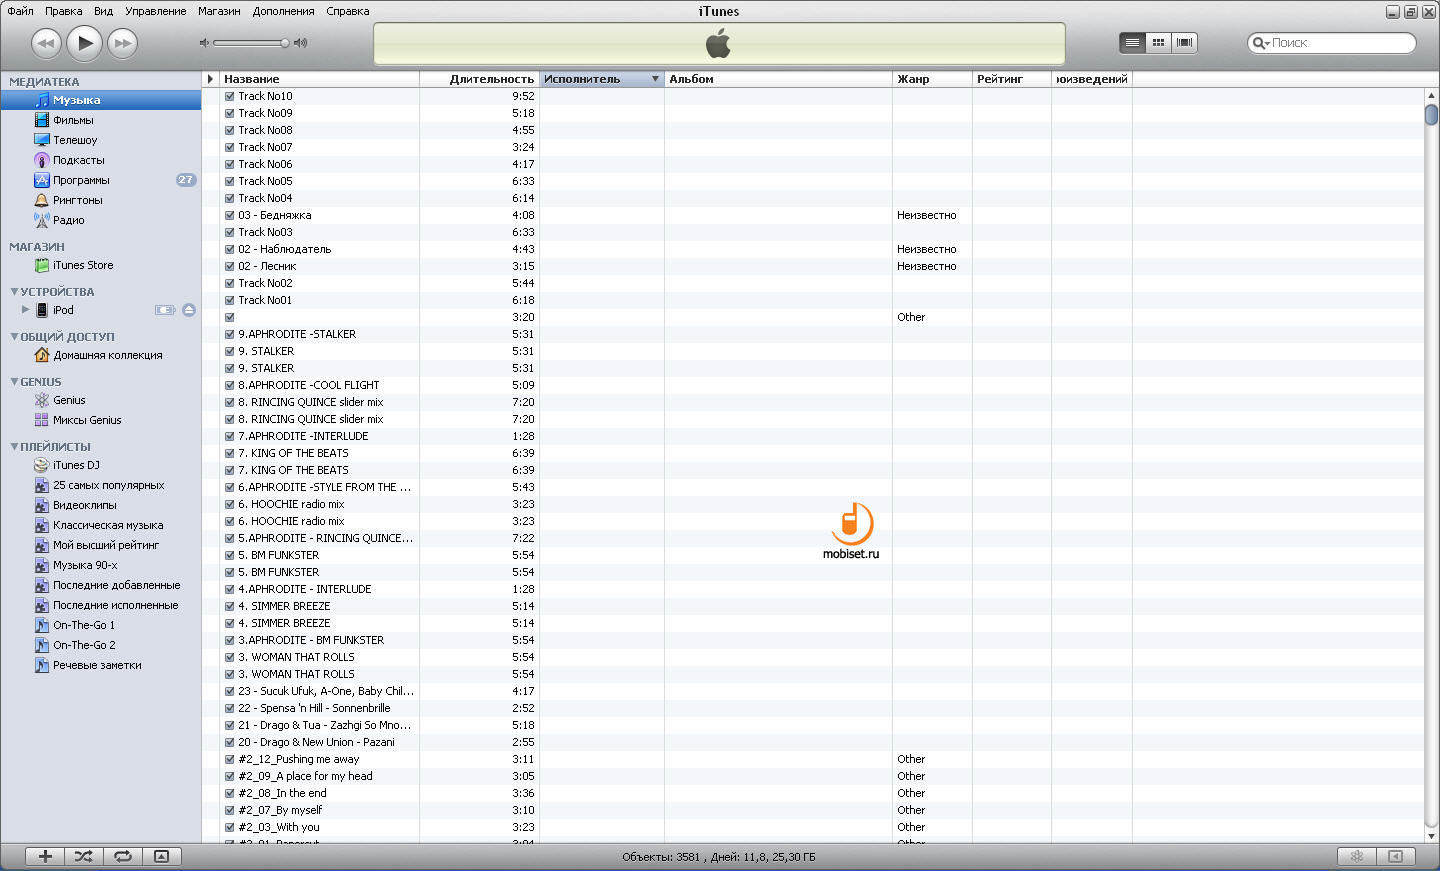Viewport: 1440px width, 871px height.
Task: Collapse the ОБЩИЙ ДОСТУП section
Action: click(14, 336)
